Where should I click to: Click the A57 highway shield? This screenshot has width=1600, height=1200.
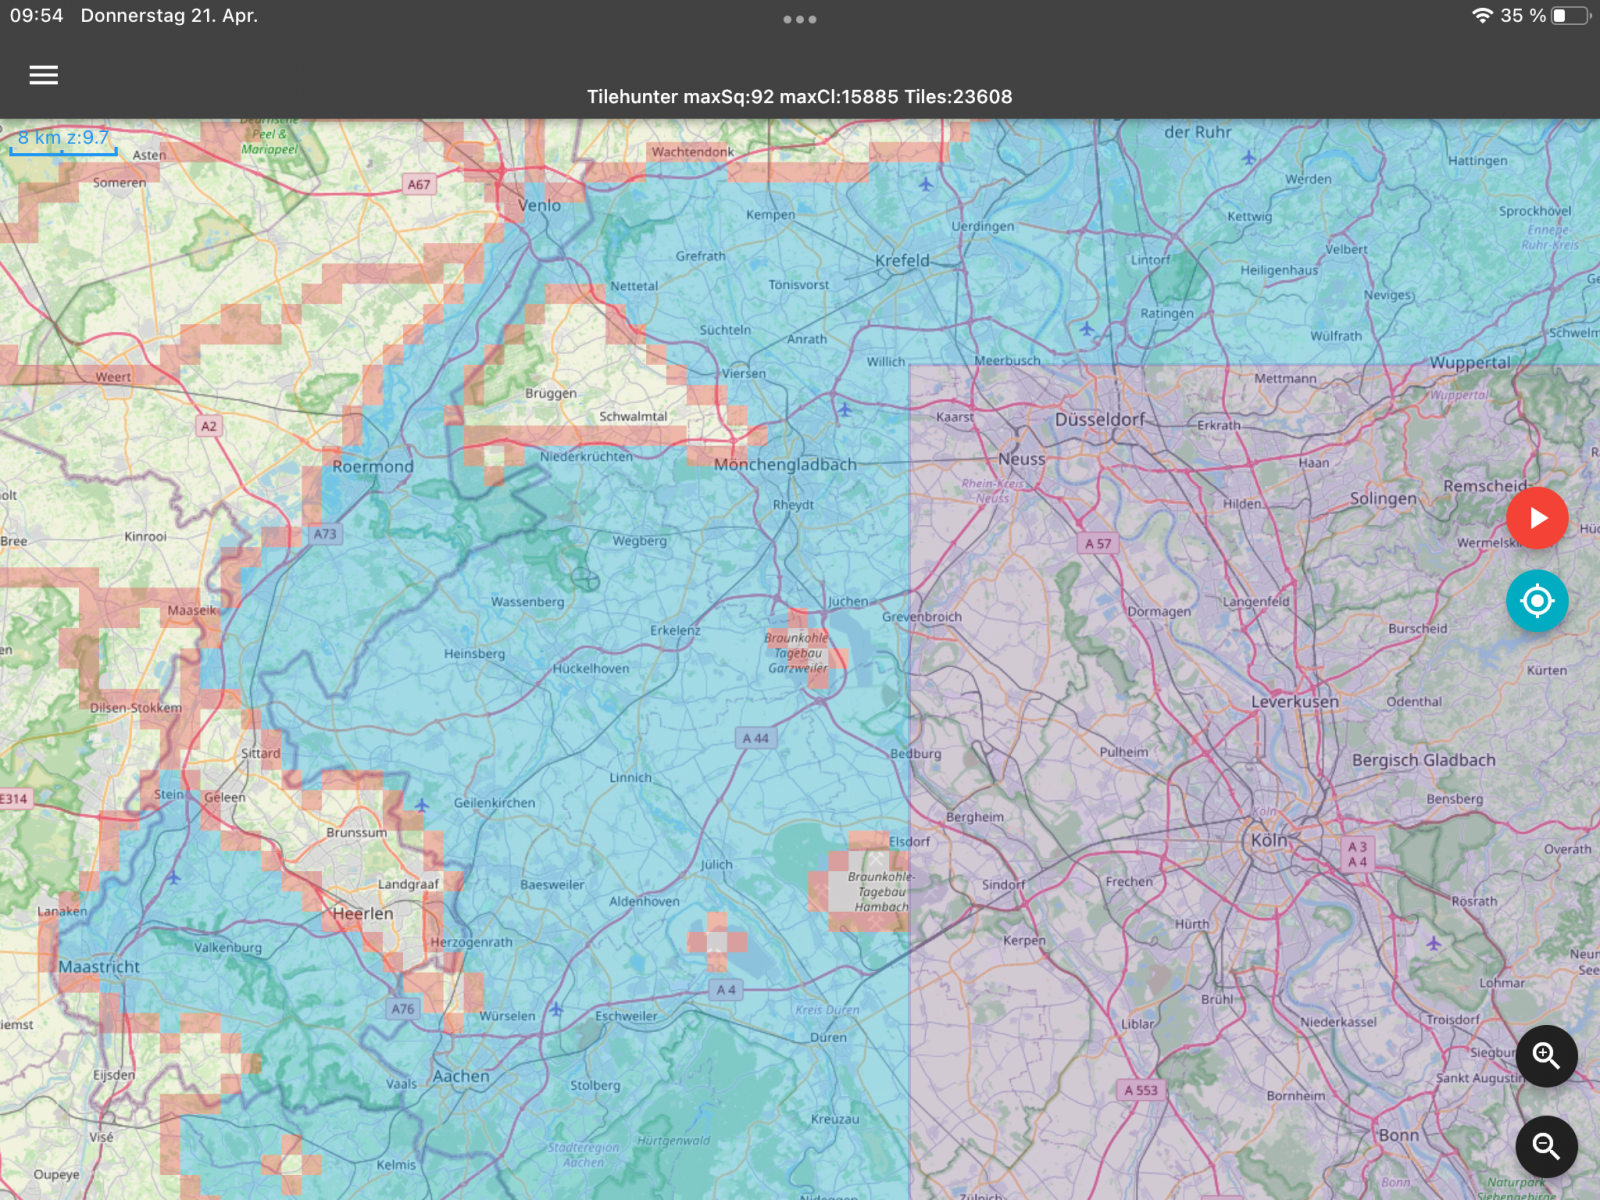click(x=1098, y=544)
